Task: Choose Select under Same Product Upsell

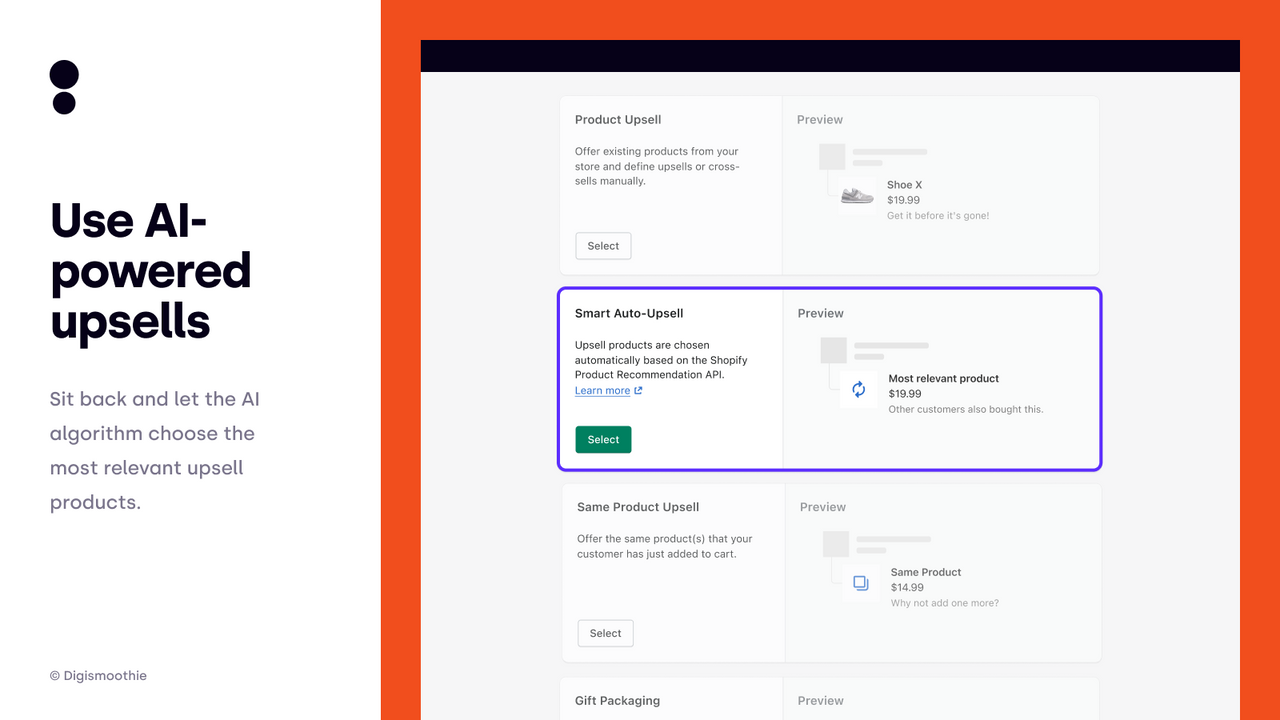Action: [605, 633]
